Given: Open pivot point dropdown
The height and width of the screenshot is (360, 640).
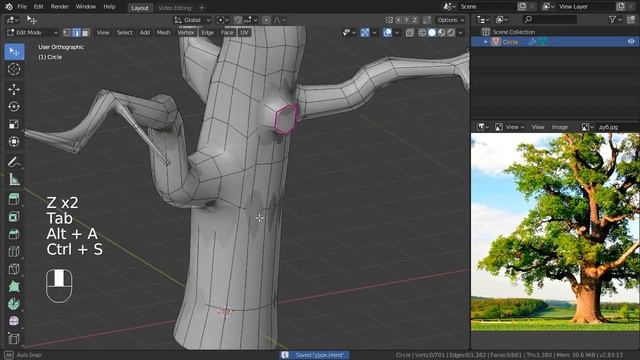Looking at the screenshot, I should [x=223, y=20].
